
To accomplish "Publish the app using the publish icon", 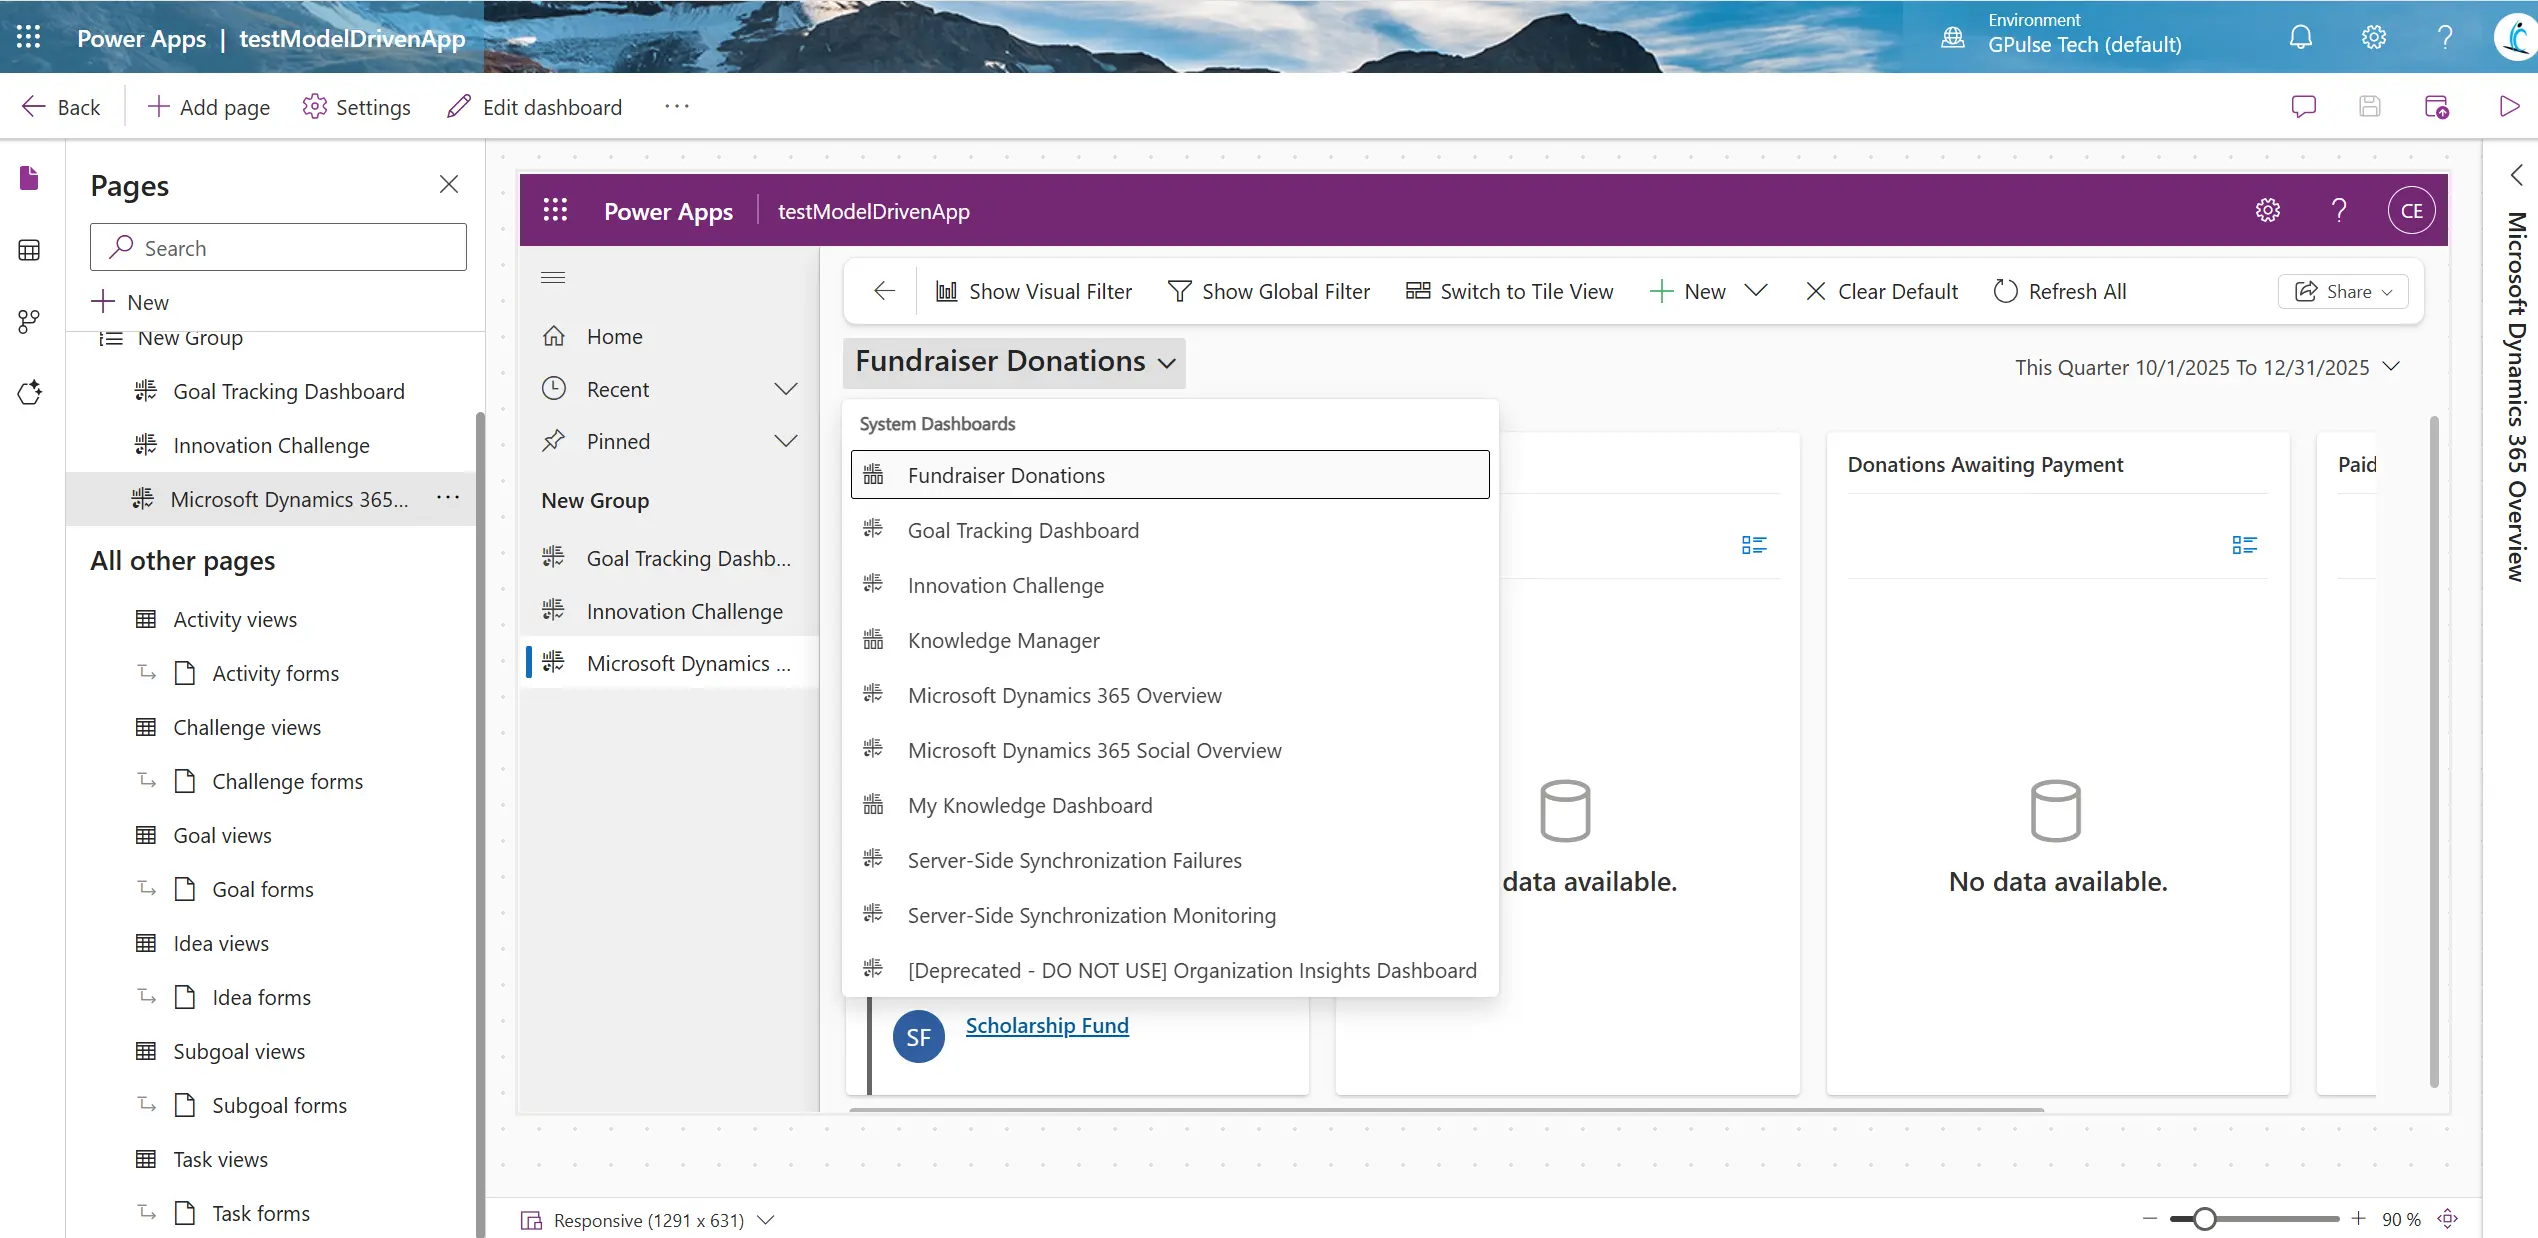I will click(2437, 106).
